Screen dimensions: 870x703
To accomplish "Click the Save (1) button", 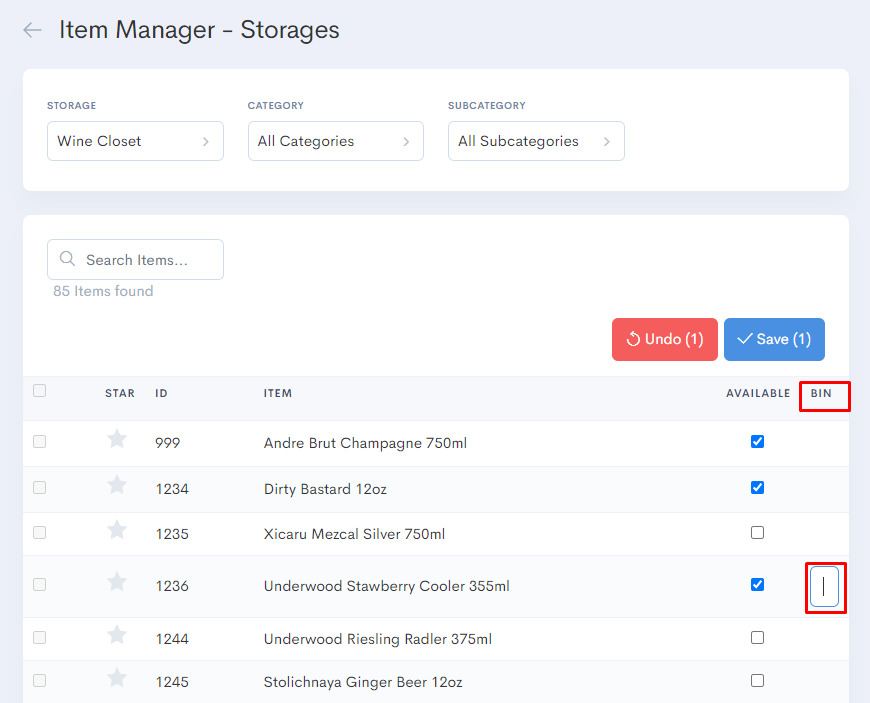I will tap(774, 339).
